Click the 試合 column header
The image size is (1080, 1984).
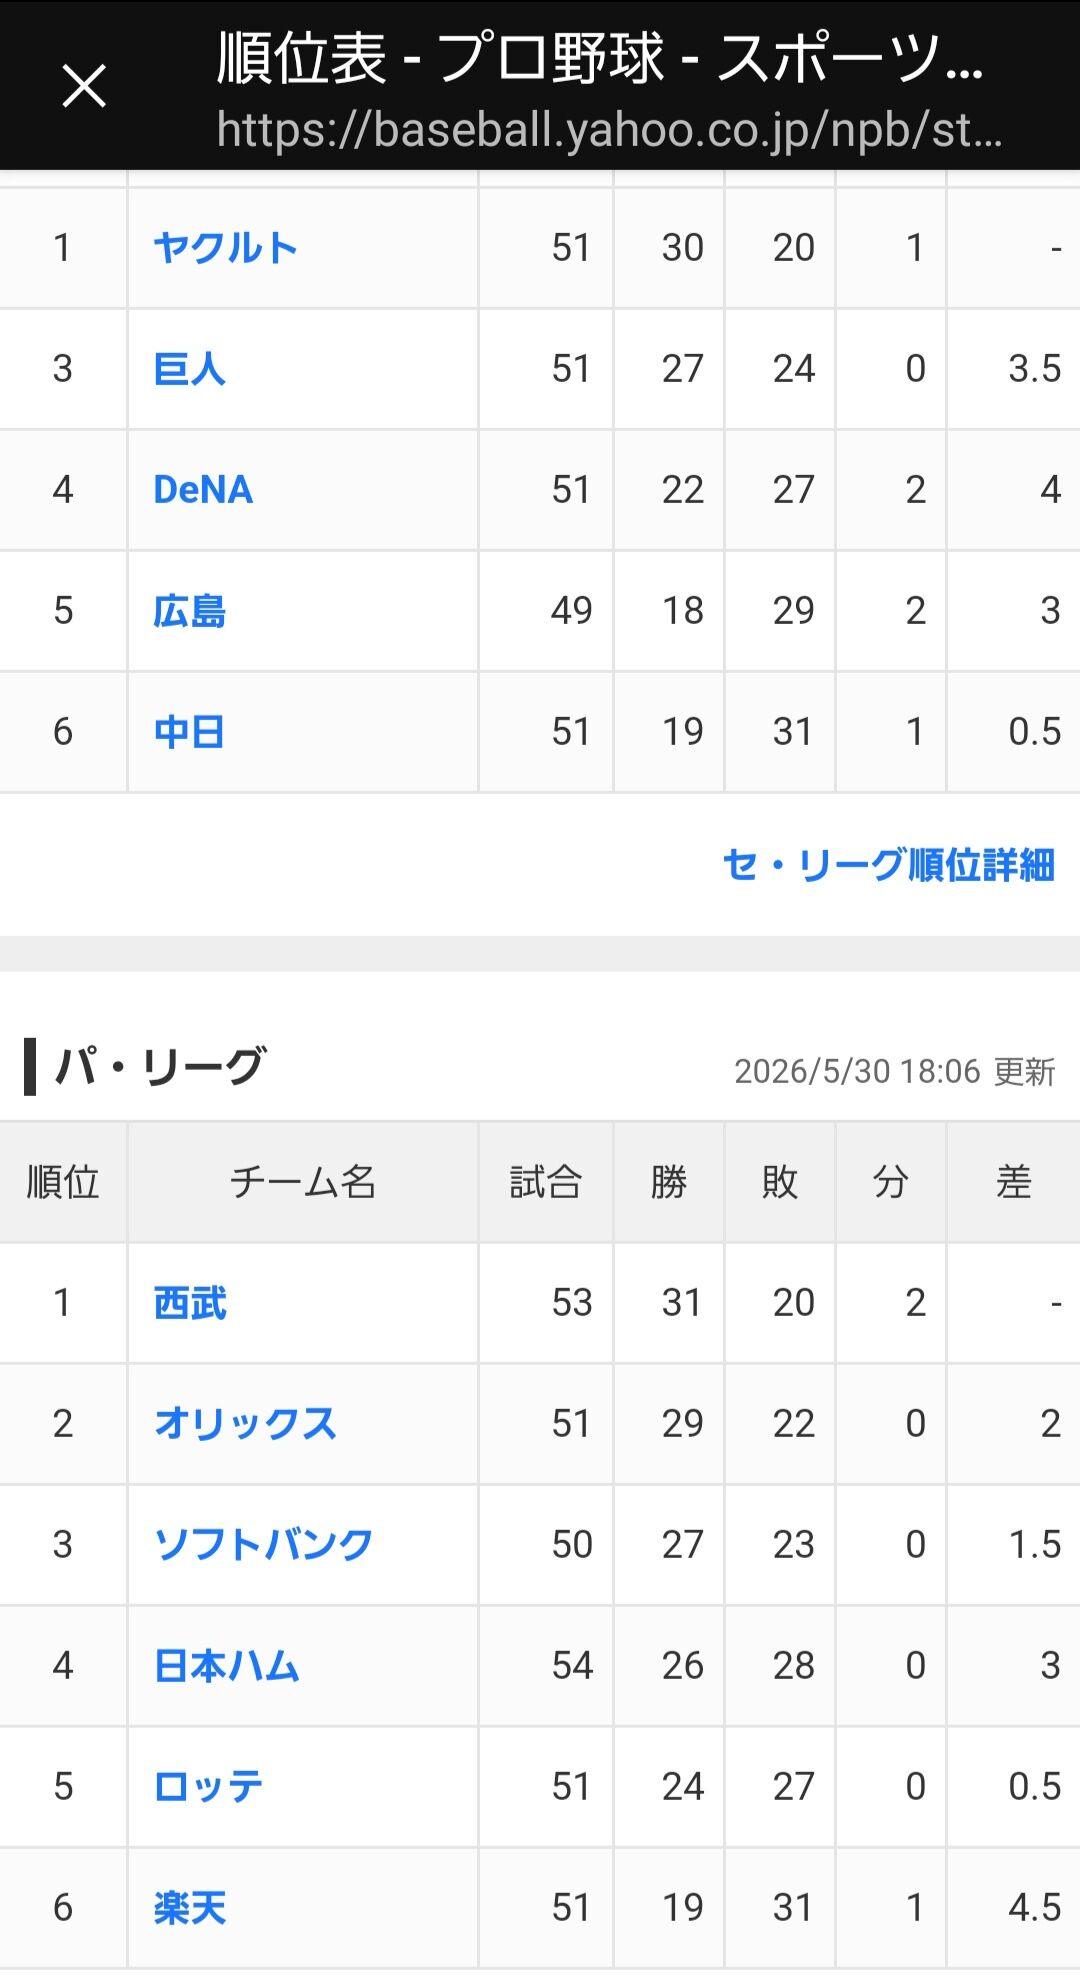pyautogui.click(x=546, y=1183)
